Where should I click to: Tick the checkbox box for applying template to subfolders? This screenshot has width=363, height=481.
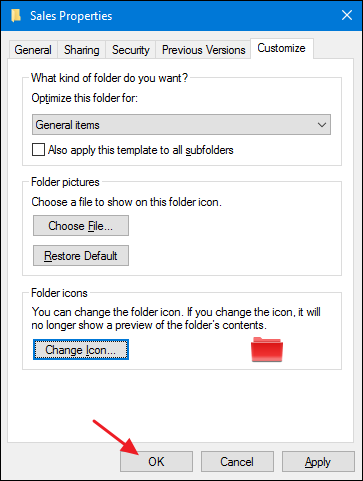(38, 150)
